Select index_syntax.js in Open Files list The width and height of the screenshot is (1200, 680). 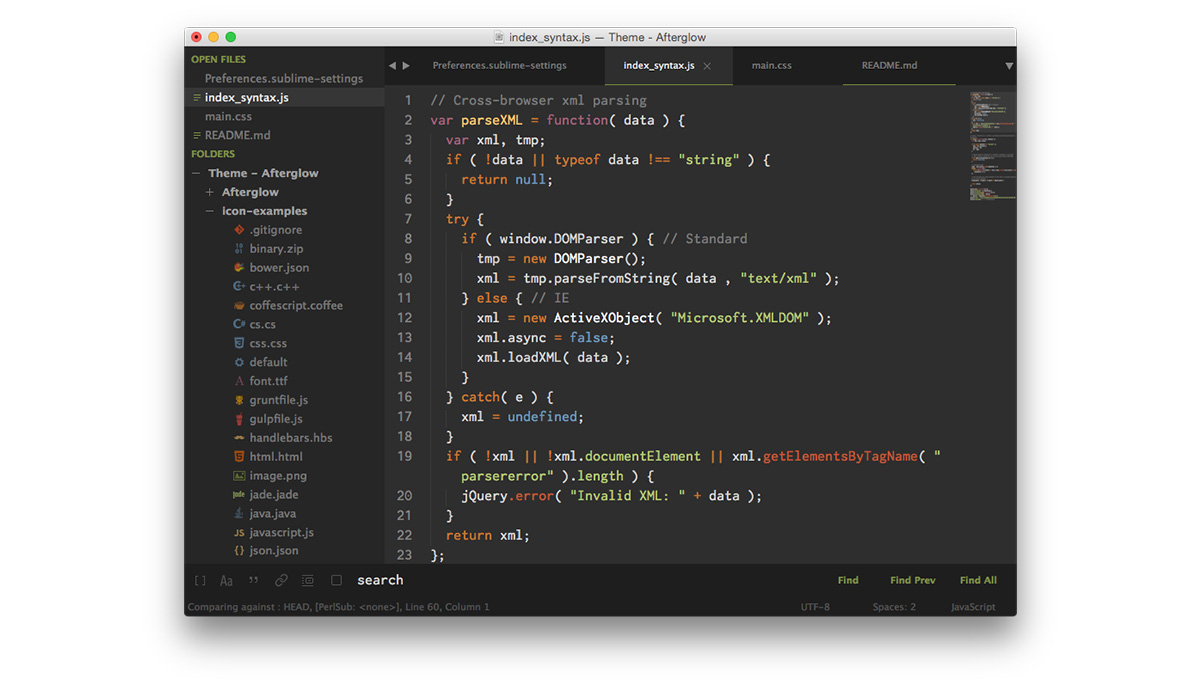point(247,98)
